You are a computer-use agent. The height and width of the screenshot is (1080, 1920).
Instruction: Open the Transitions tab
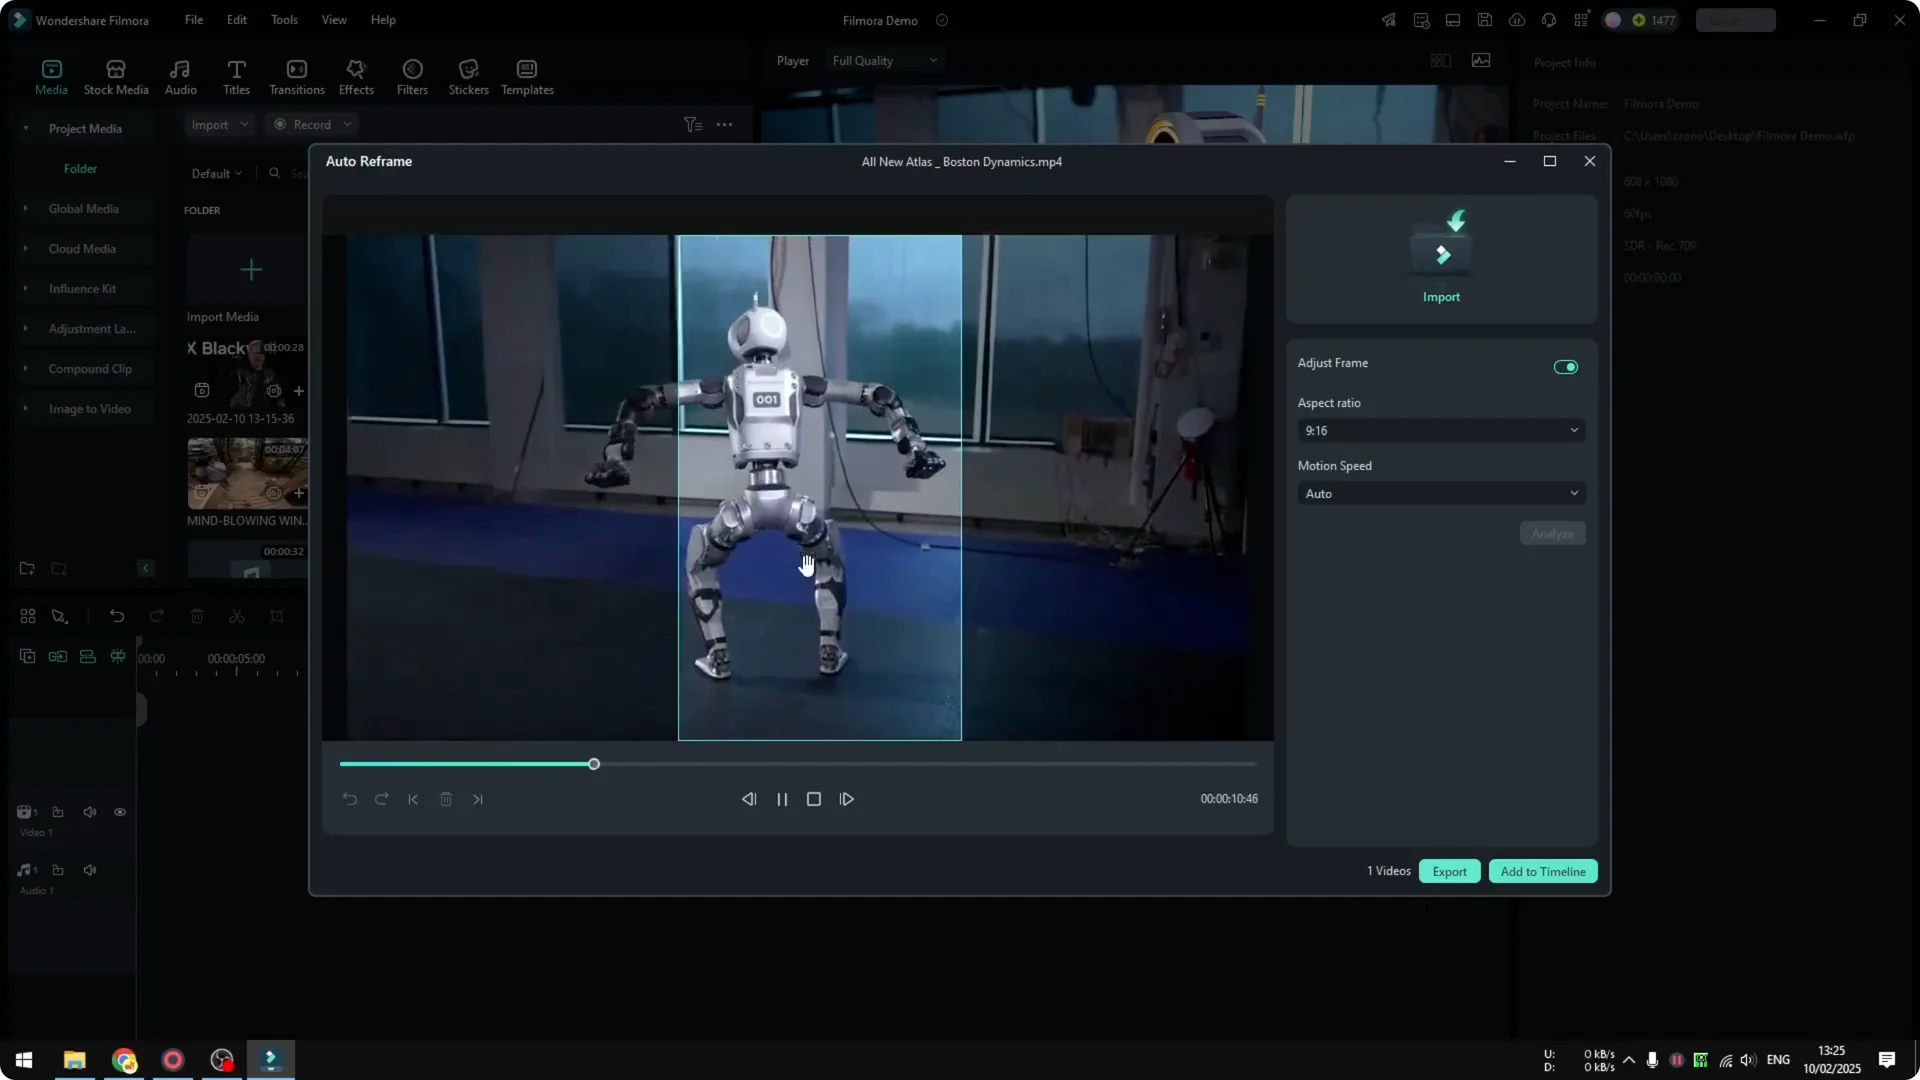(297, 77)
